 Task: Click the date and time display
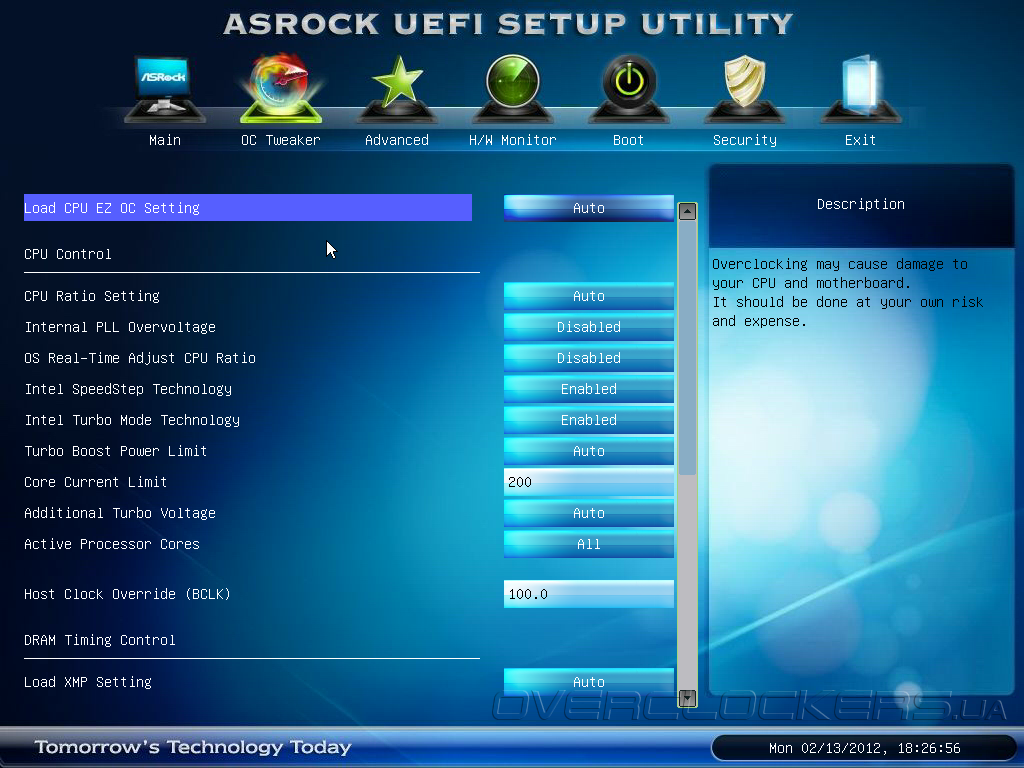(x=865, y=748)
